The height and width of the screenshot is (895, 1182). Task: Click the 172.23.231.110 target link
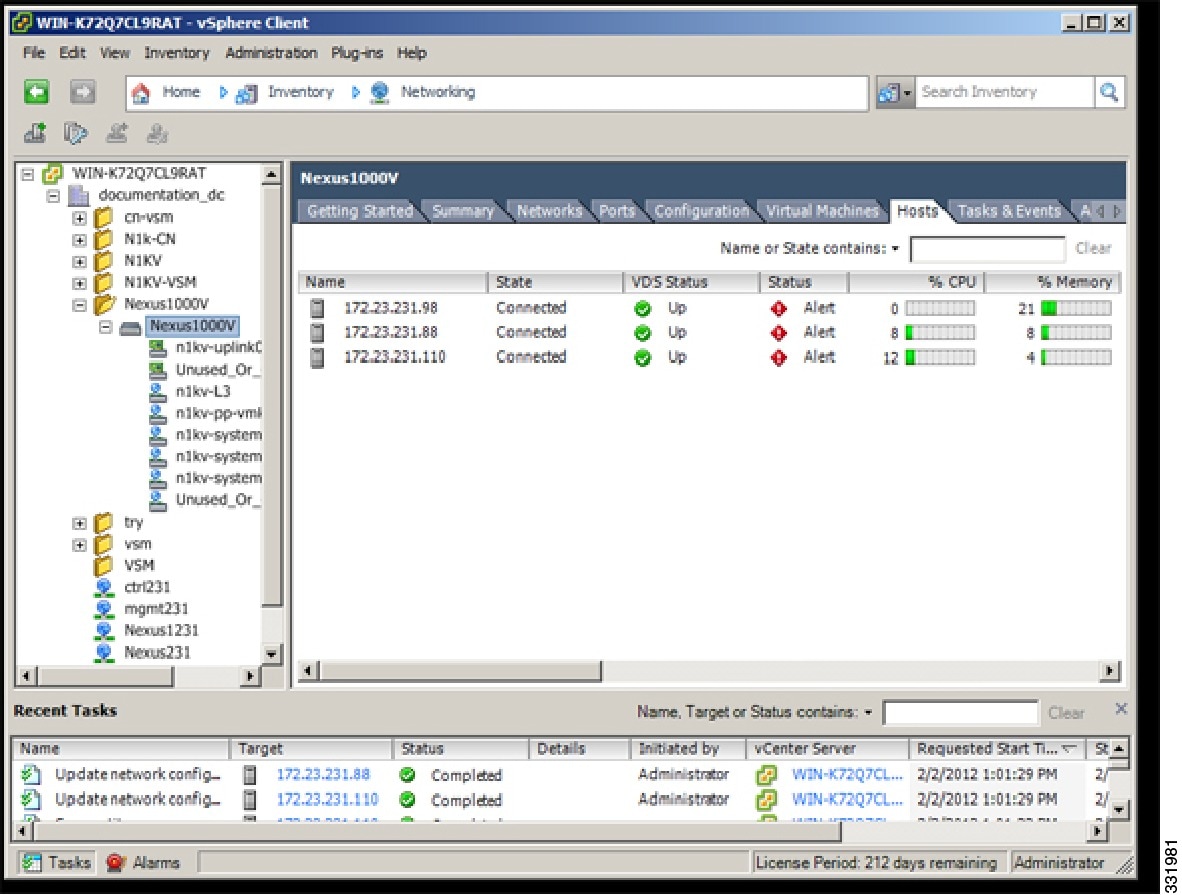pyautogui.click(x=327, y=799)
